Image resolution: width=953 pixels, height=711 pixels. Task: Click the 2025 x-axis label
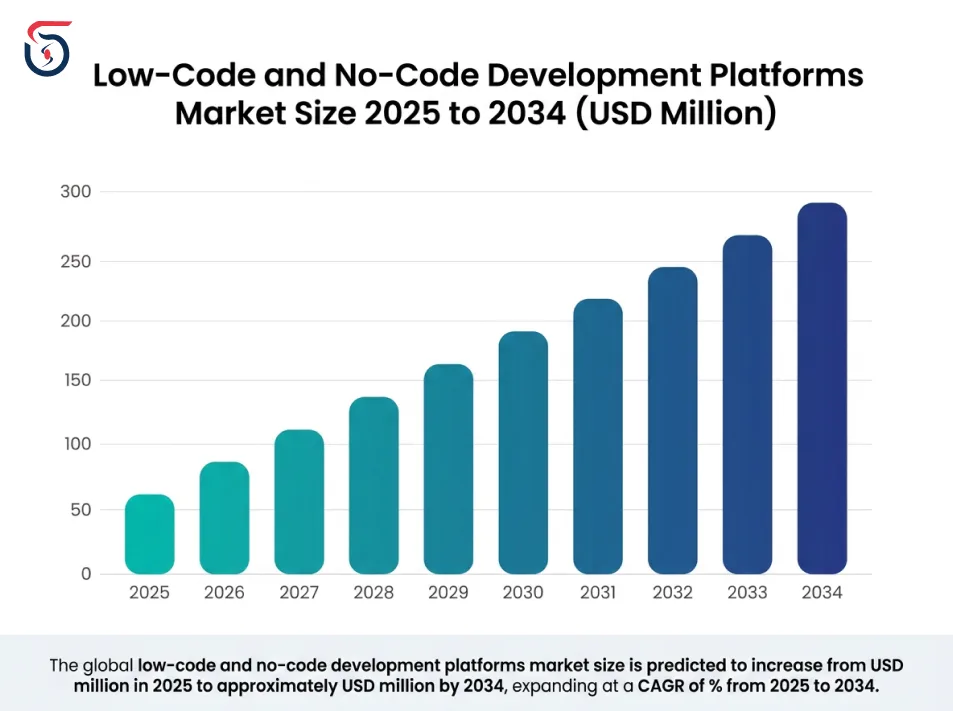click(x=150, y=592)
